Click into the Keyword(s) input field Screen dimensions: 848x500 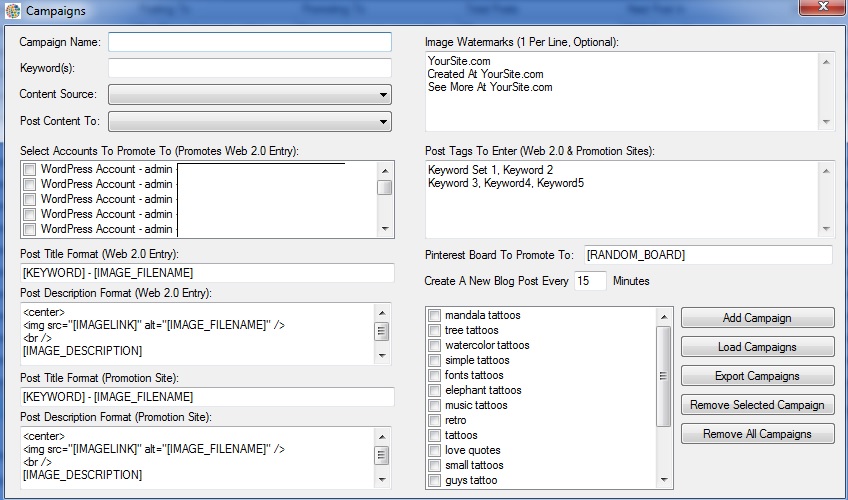(x=250, y=68)
